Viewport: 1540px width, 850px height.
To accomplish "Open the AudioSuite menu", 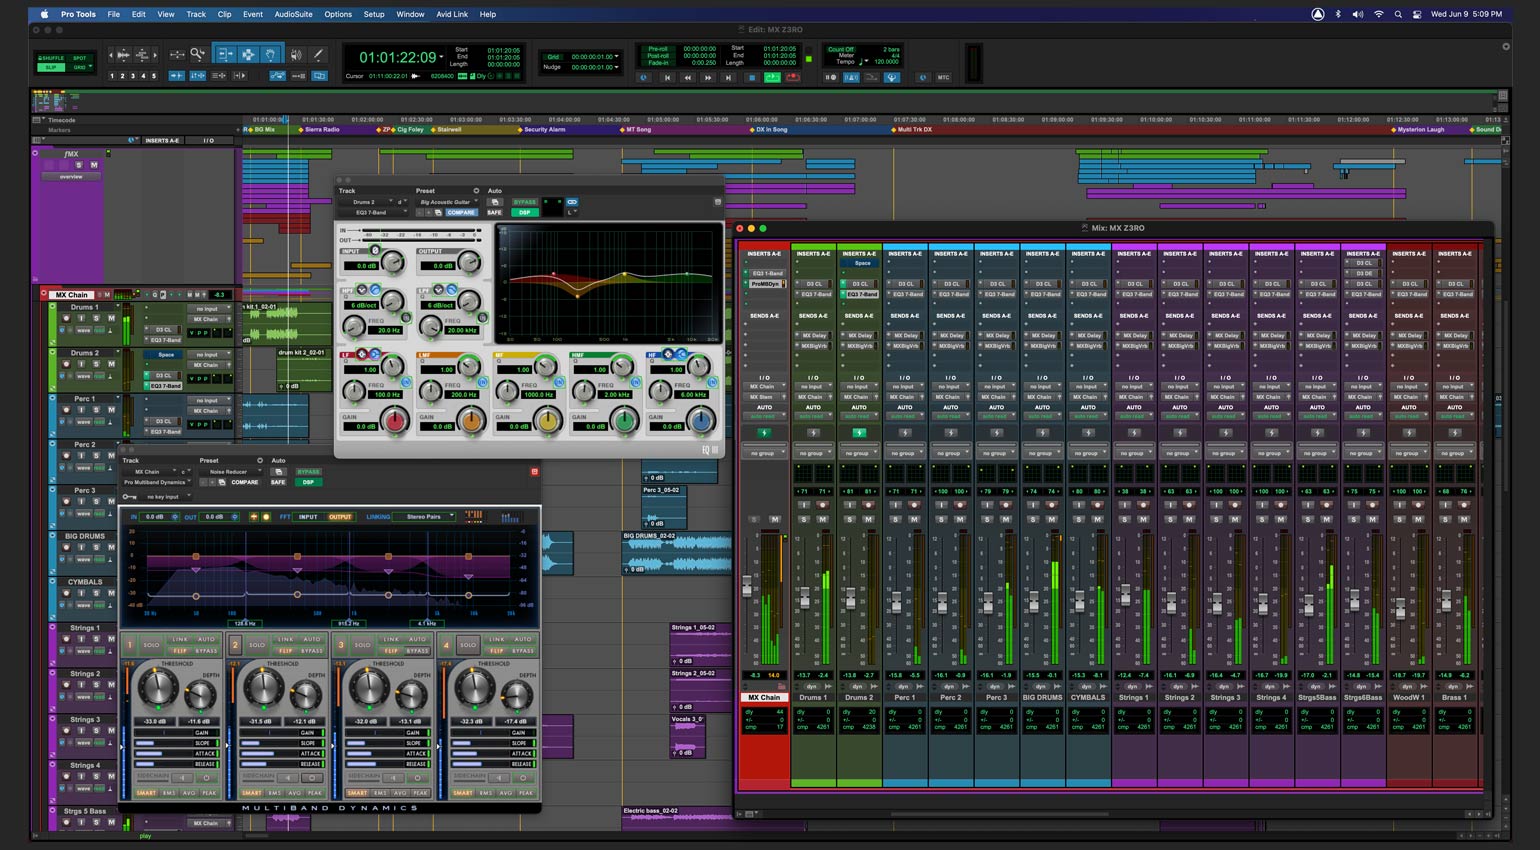I will [294, 14].
